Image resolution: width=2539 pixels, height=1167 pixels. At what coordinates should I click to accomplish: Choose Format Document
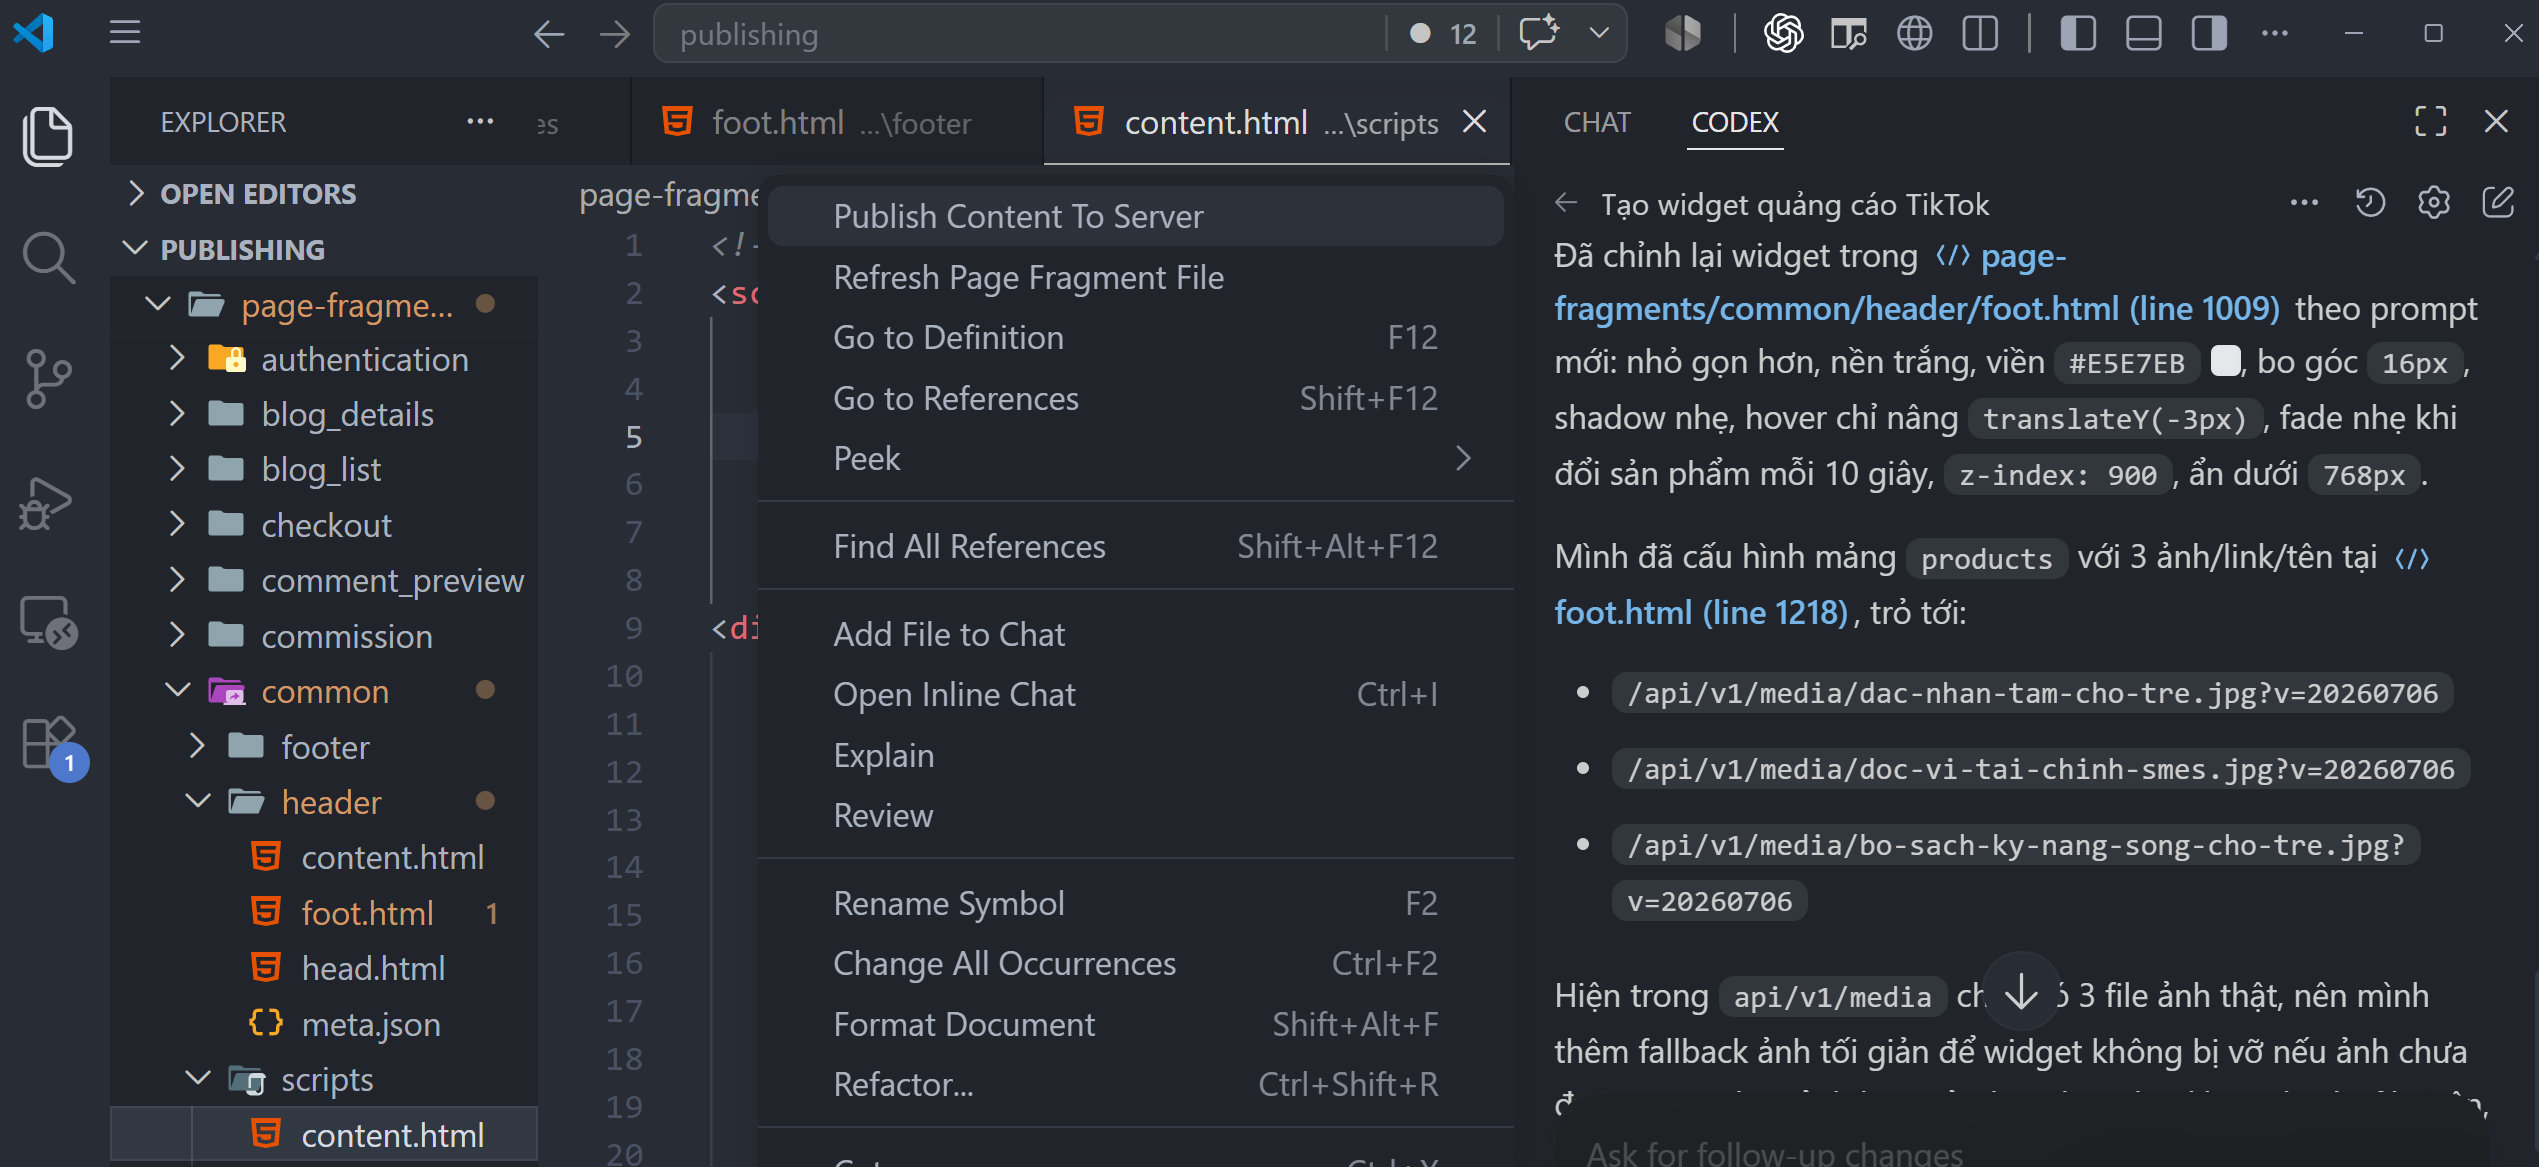[x=1135, y=1024]
